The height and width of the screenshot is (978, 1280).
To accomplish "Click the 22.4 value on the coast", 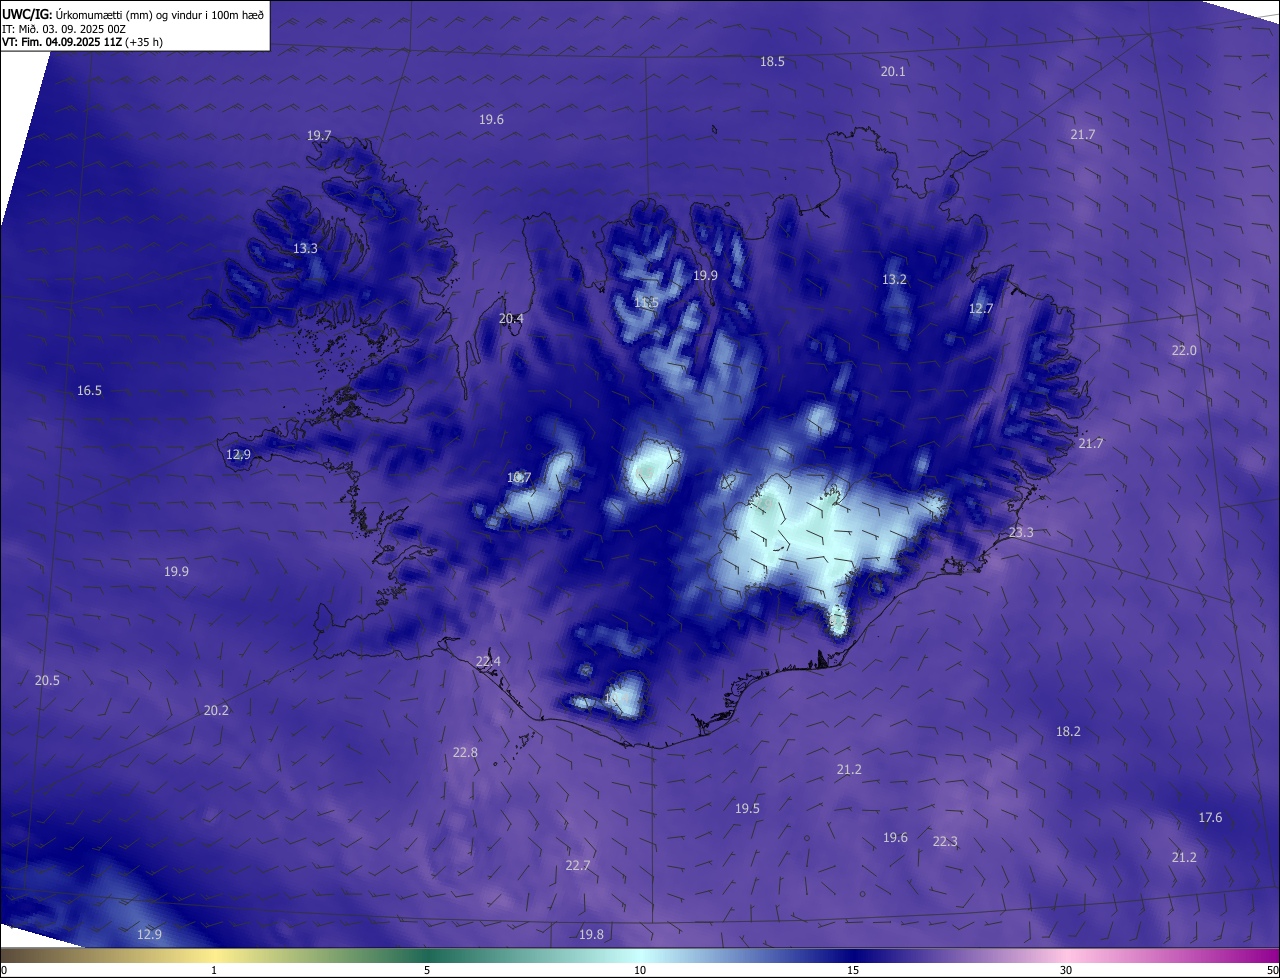I will tap(488, 662).
